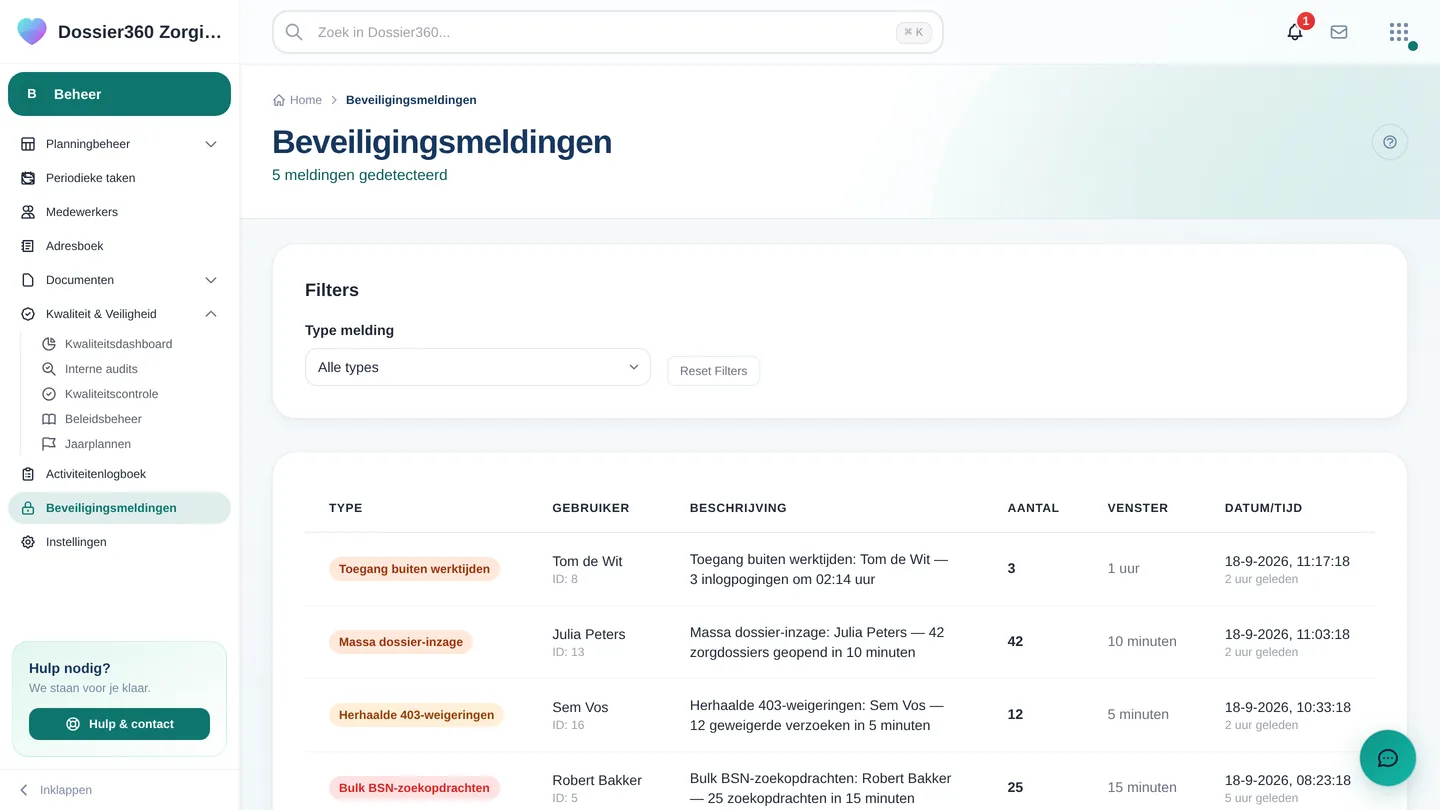1440x810 pixels.
Task: Click the Dossier360 heart logo
Action: (x=32, y=31)
